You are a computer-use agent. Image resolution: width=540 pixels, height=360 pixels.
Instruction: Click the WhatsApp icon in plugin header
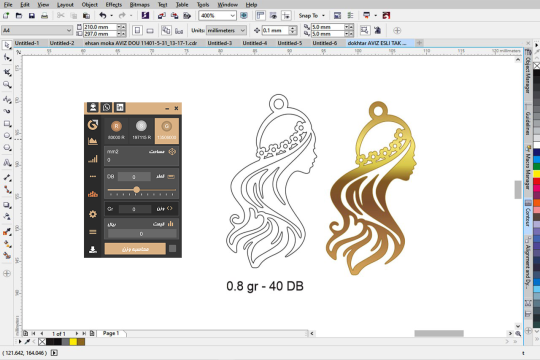[106, 107]
